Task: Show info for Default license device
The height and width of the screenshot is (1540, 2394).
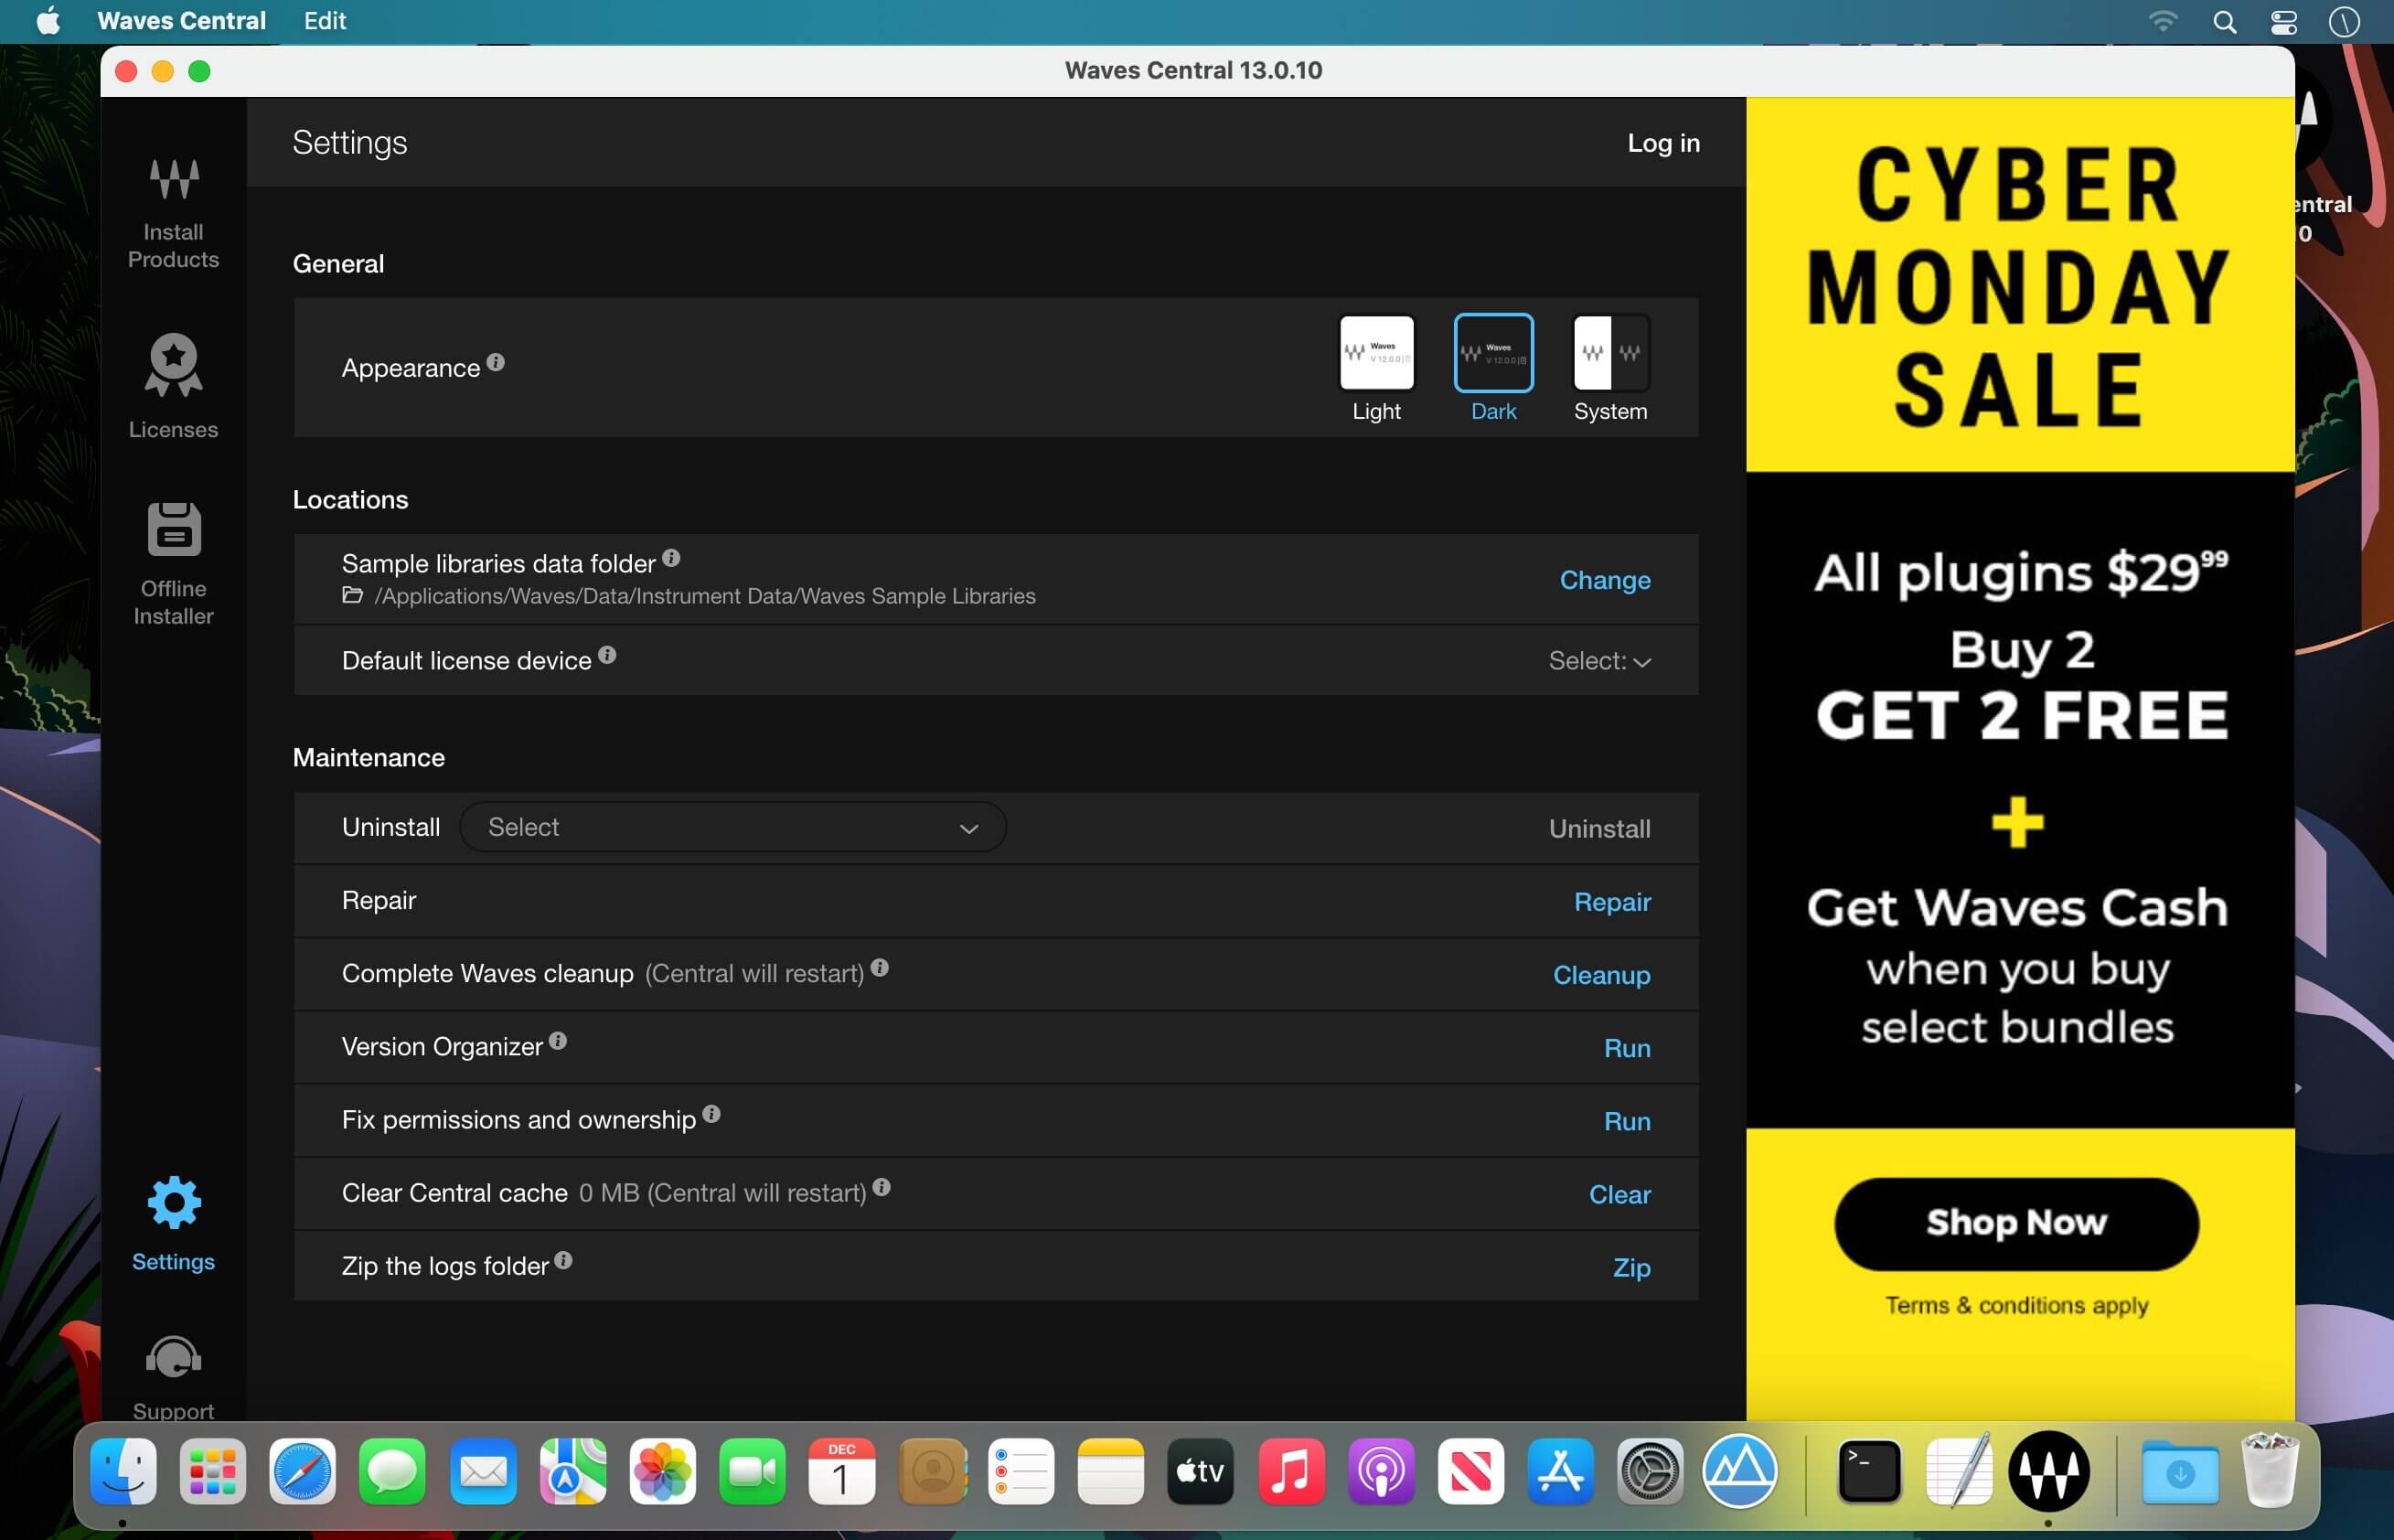Action: pyautogui.click(x=607, y=655)
